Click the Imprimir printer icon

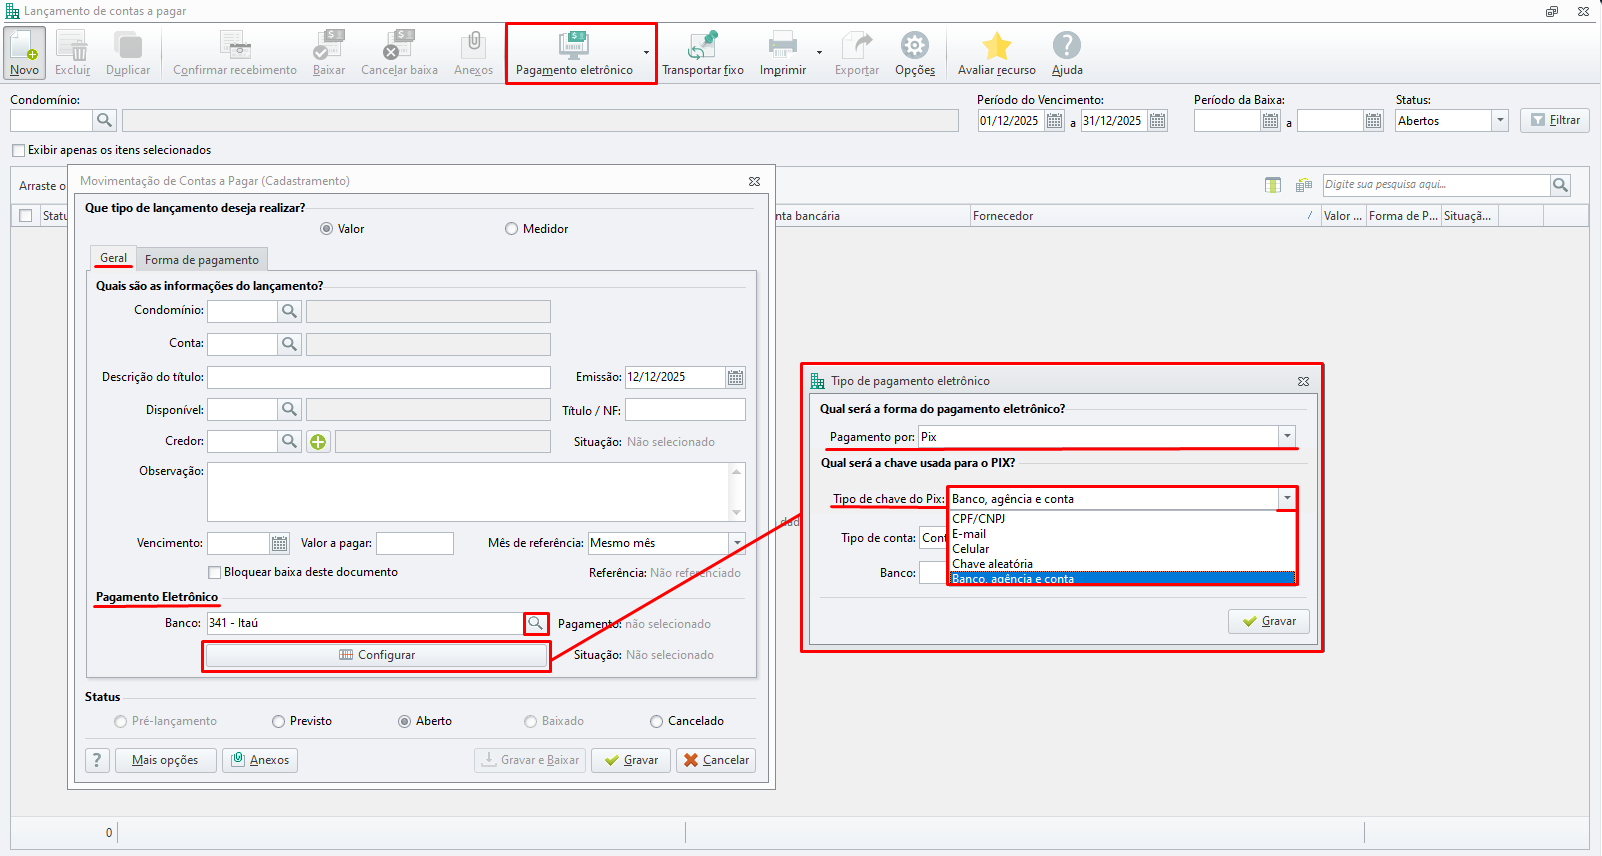[x=782, y=47]
